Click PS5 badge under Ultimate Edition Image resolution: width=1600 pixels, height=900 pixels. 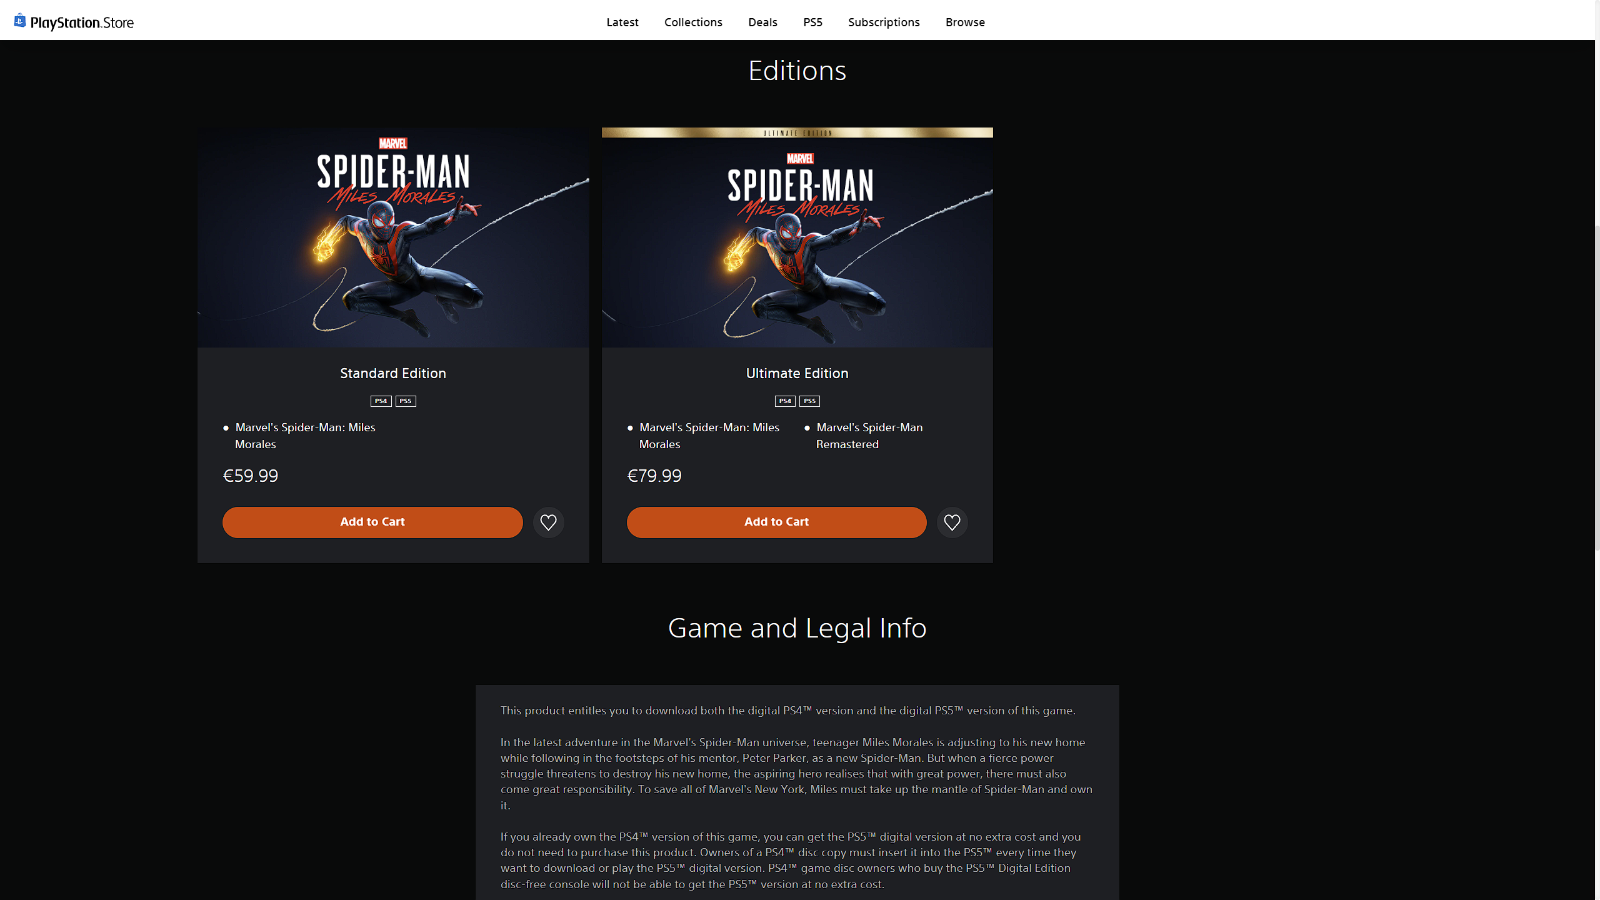pyautogui.click(x=810, y=401)
